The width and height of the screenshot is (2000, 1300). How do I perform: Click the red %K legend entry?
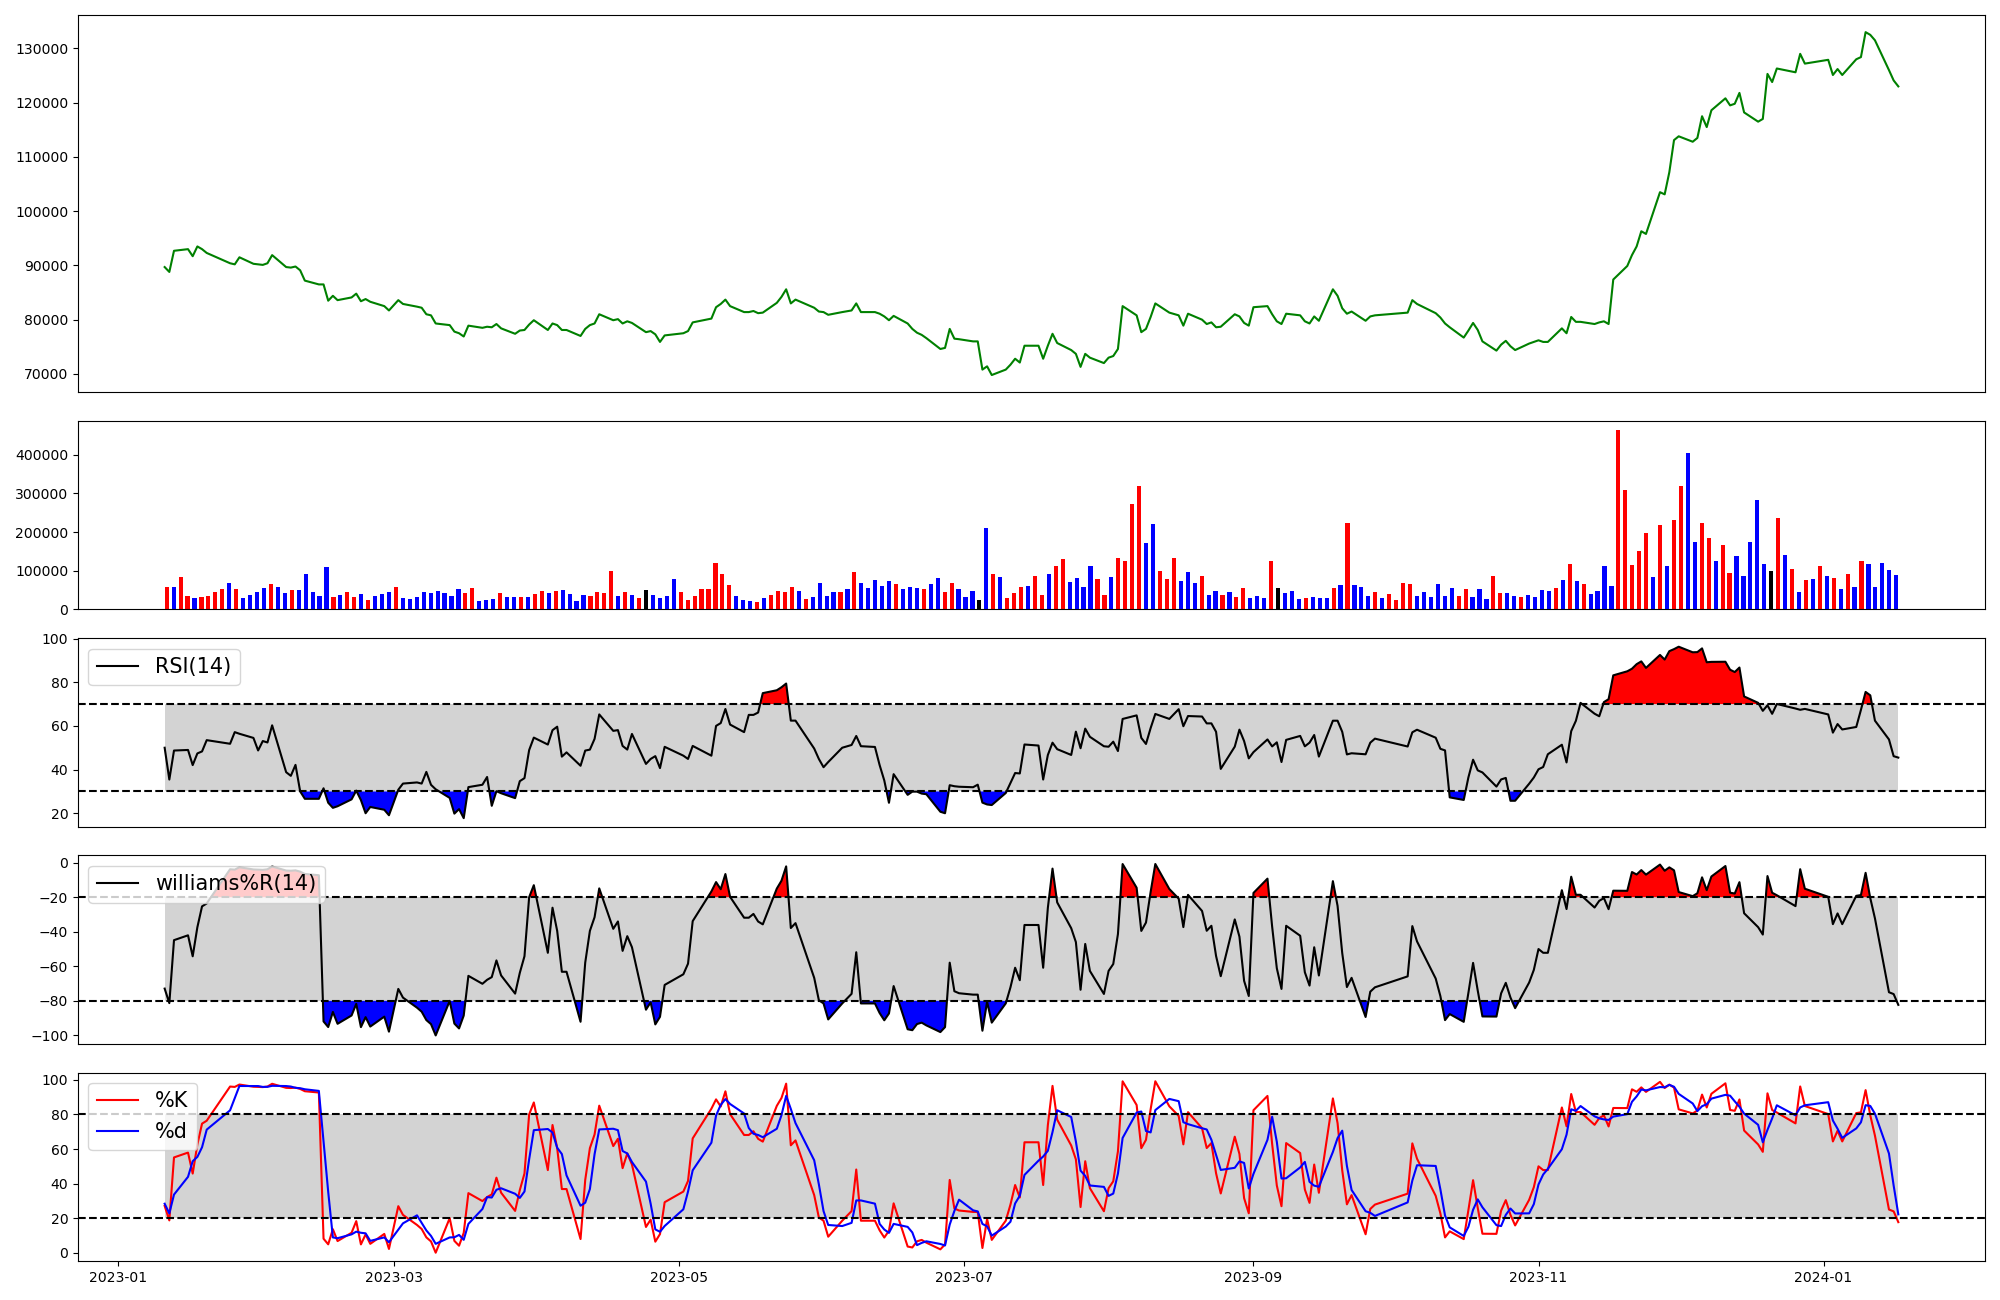[x=170, y=1100]
